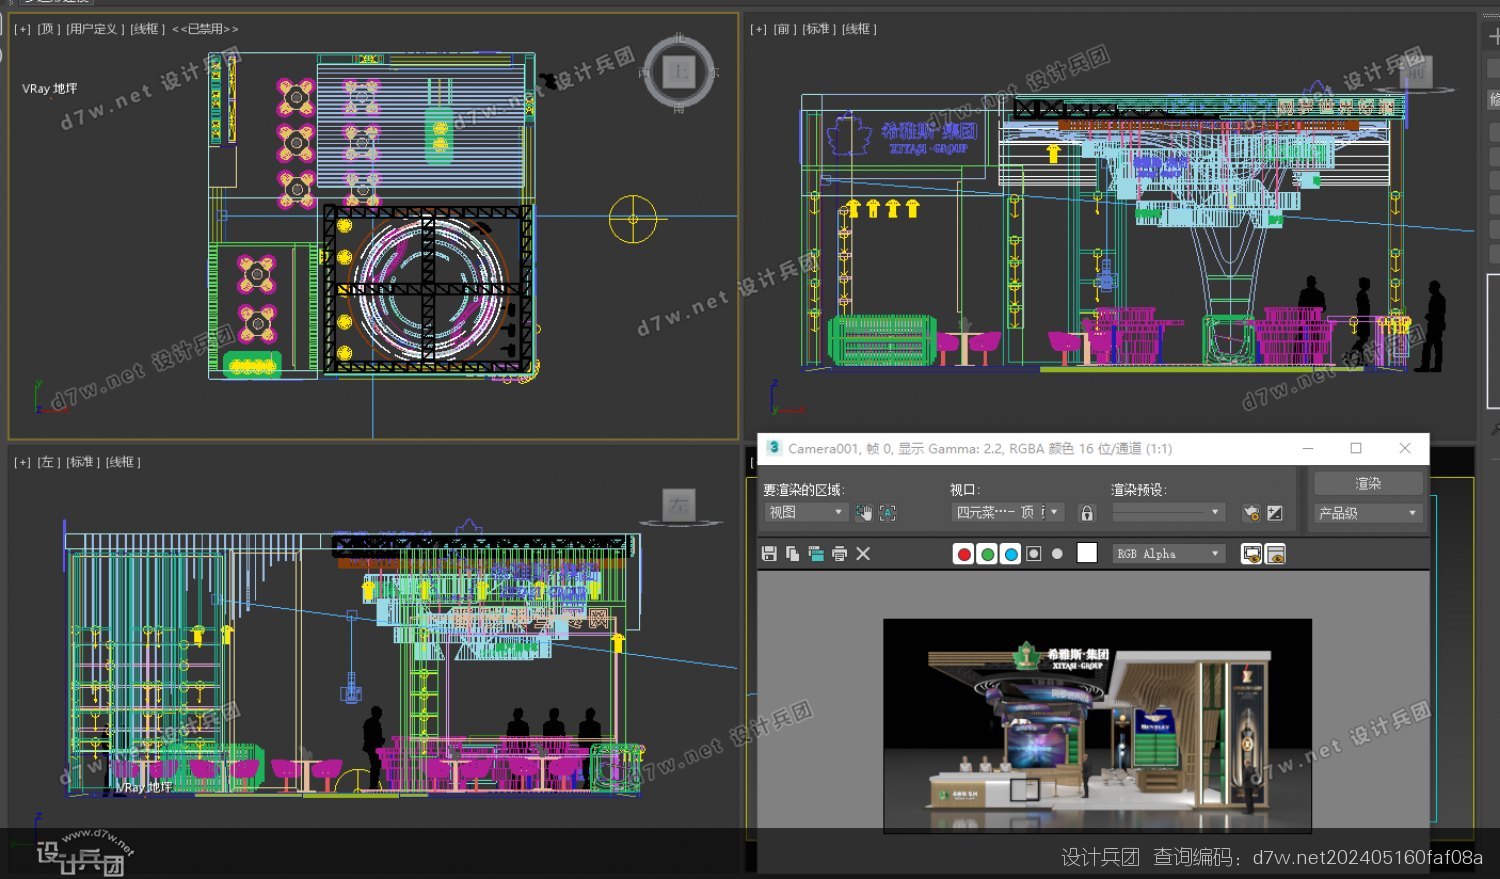Maximize the Camera001 render window
The width and height of the screenshot is (1500, 879).
[1356, 448]
